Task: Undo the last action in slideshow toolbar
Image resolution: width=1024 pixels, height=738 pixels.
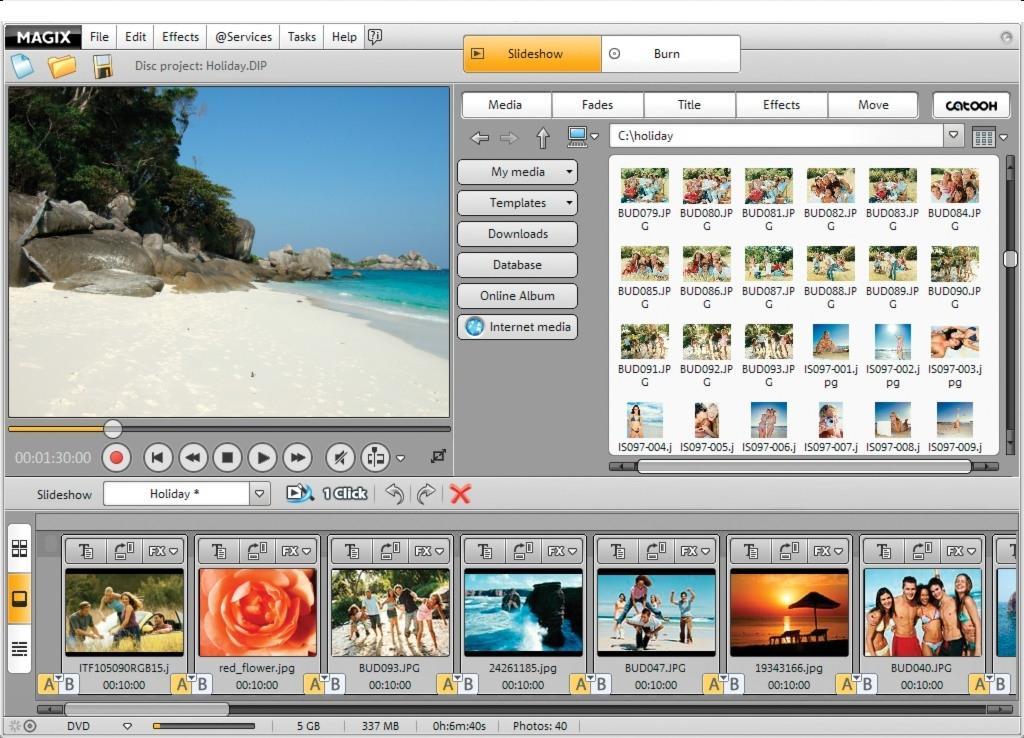Action: click(394, 493)
